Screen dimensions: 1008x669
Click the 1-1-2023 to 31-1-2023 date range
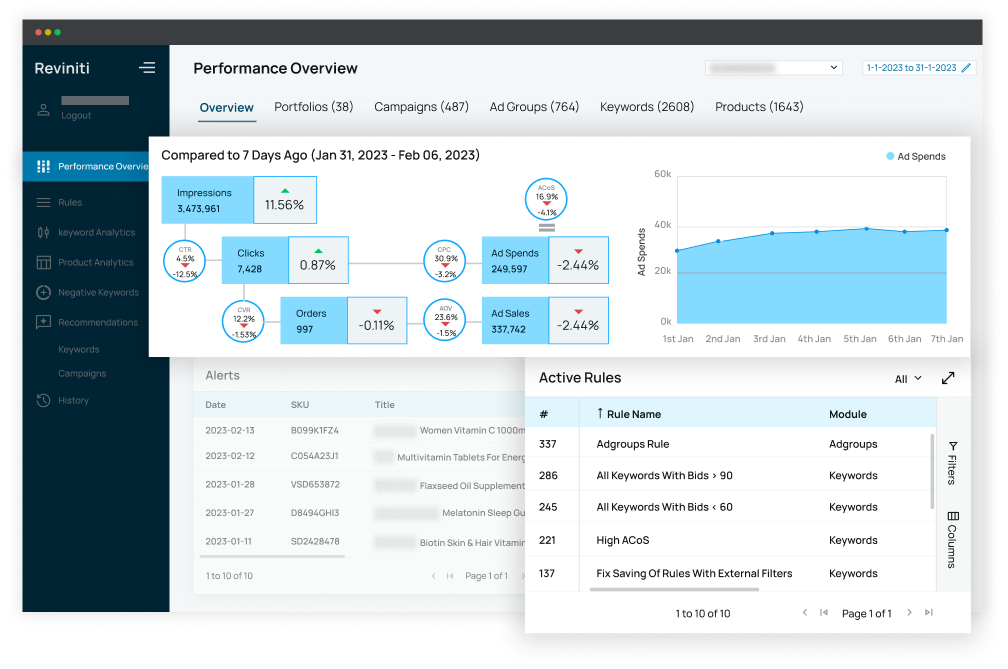[x=911, y=67]
